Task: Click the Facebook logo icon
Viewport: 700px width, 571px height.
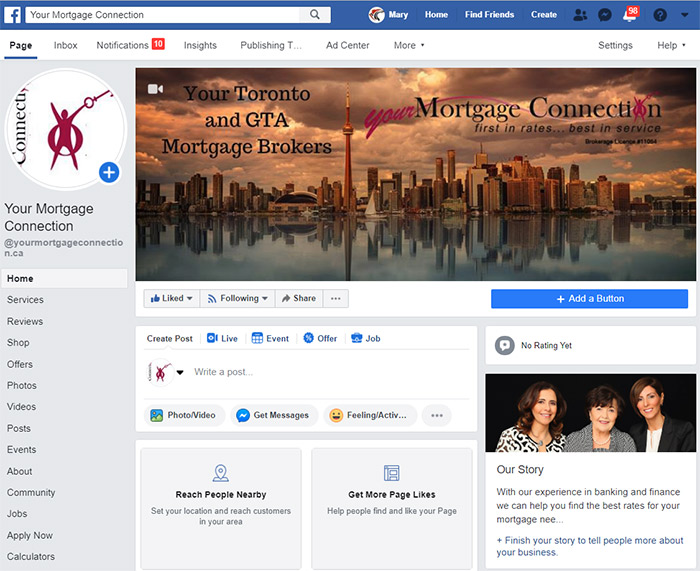Action: 12,15
